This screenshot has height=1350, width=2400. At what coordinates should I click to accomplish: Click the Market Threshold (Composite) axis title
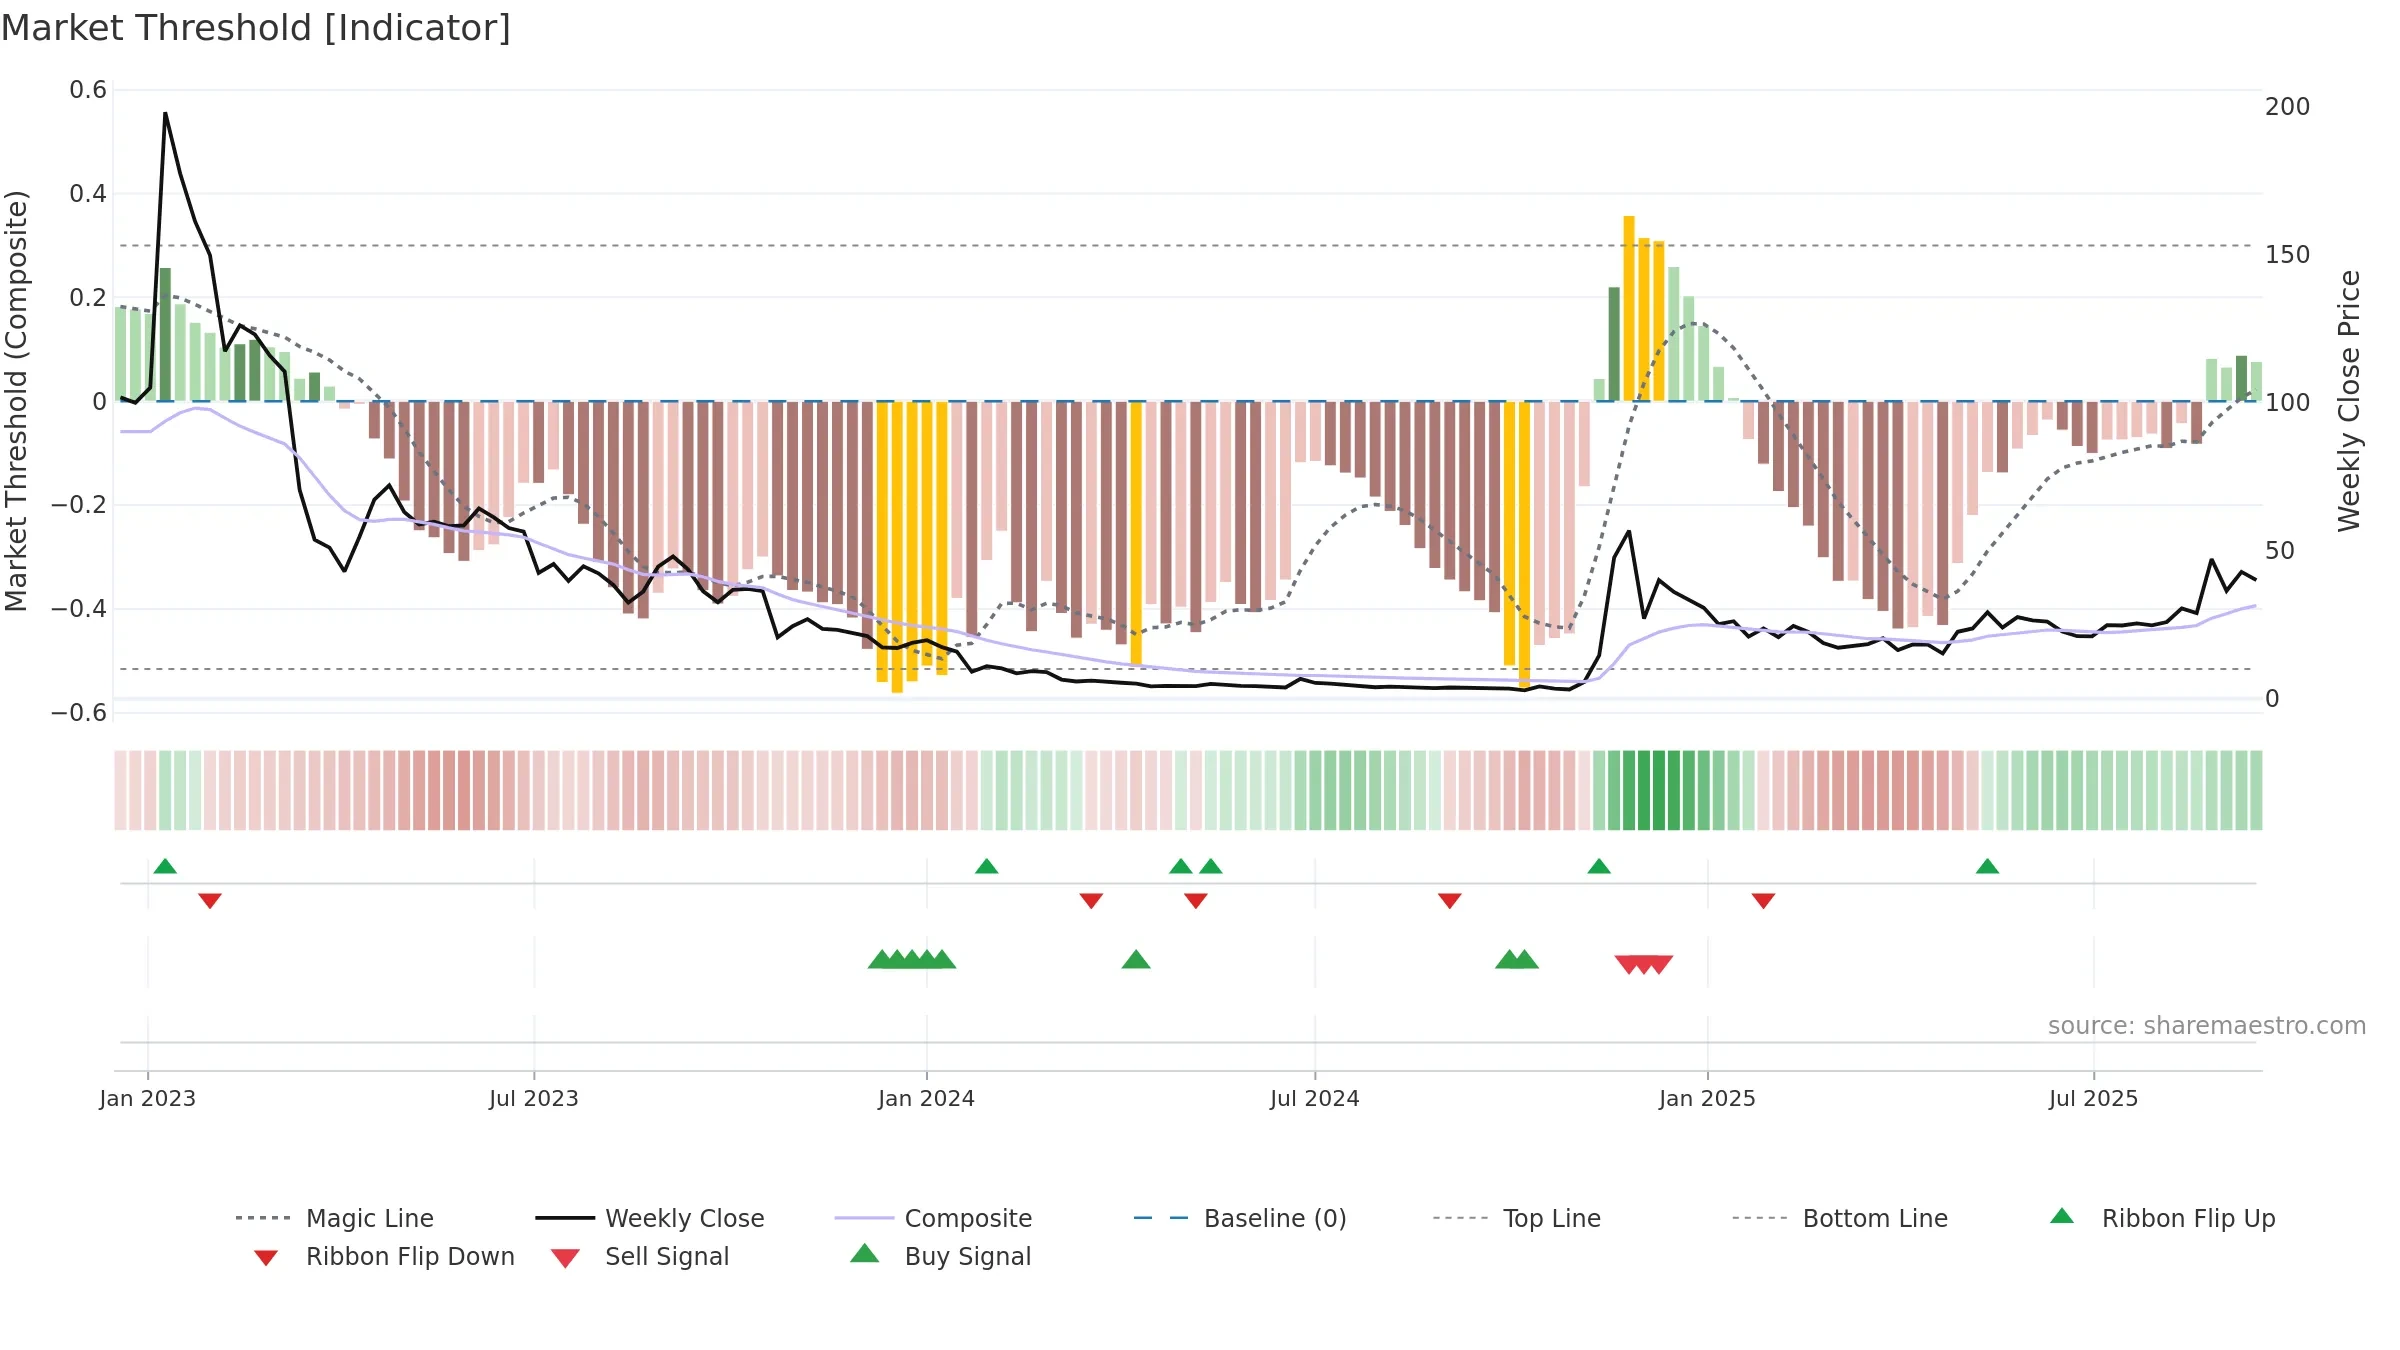(16, 401)
